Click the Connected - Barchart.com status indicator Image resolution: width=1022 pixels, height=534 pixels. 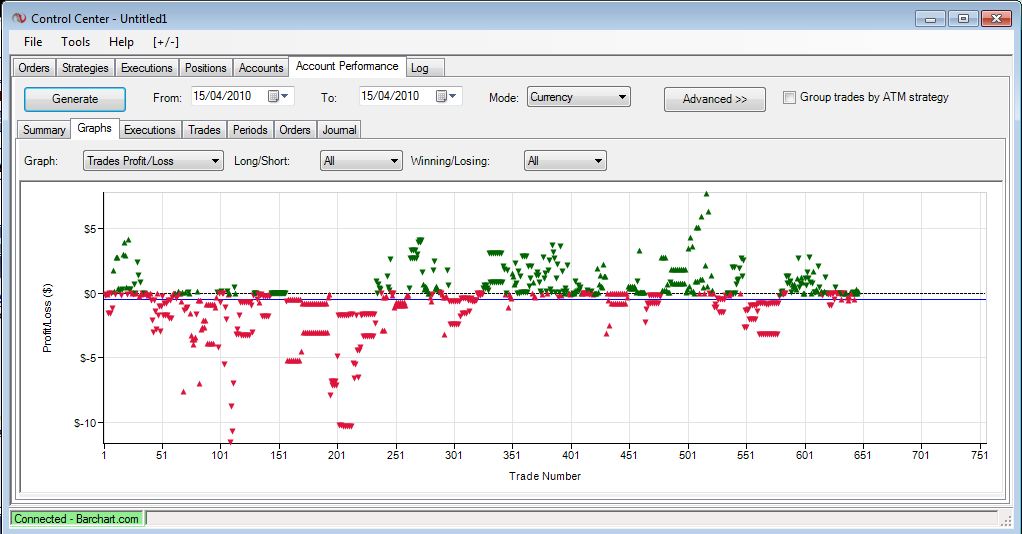pos(77,519)
